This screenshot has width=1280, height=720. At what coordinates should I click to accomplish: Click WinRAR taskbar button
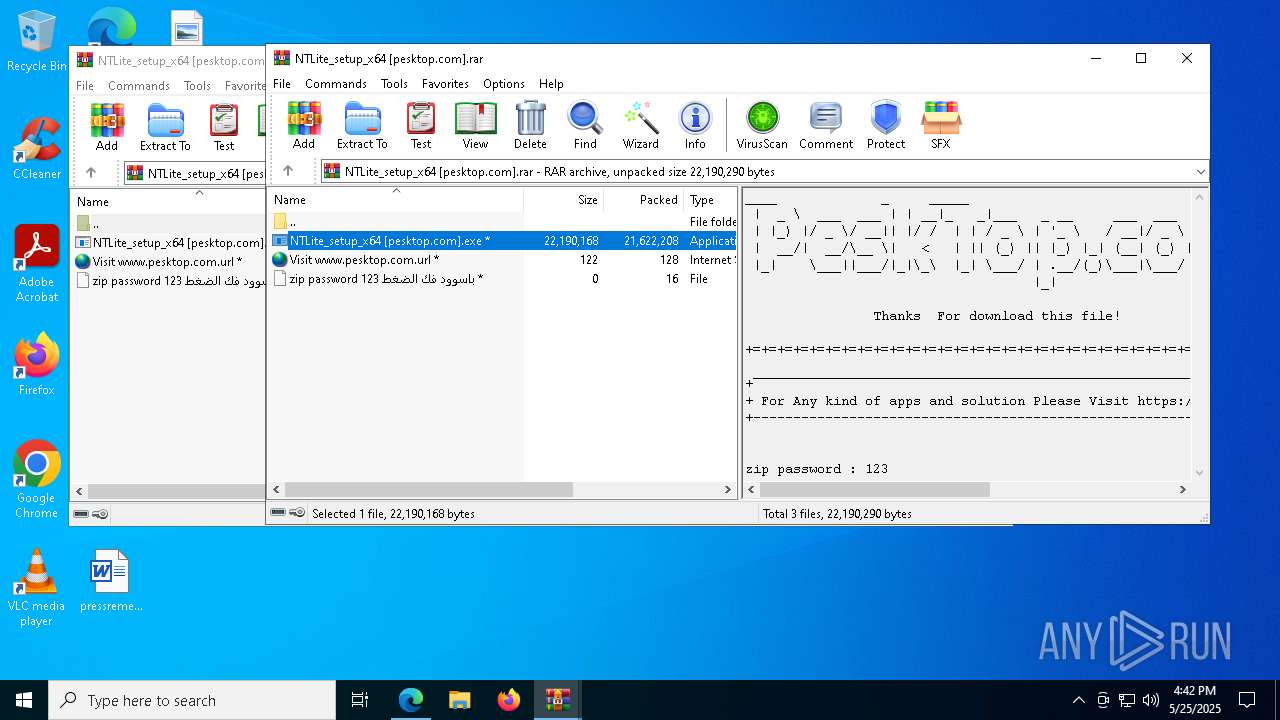(557, 700)
